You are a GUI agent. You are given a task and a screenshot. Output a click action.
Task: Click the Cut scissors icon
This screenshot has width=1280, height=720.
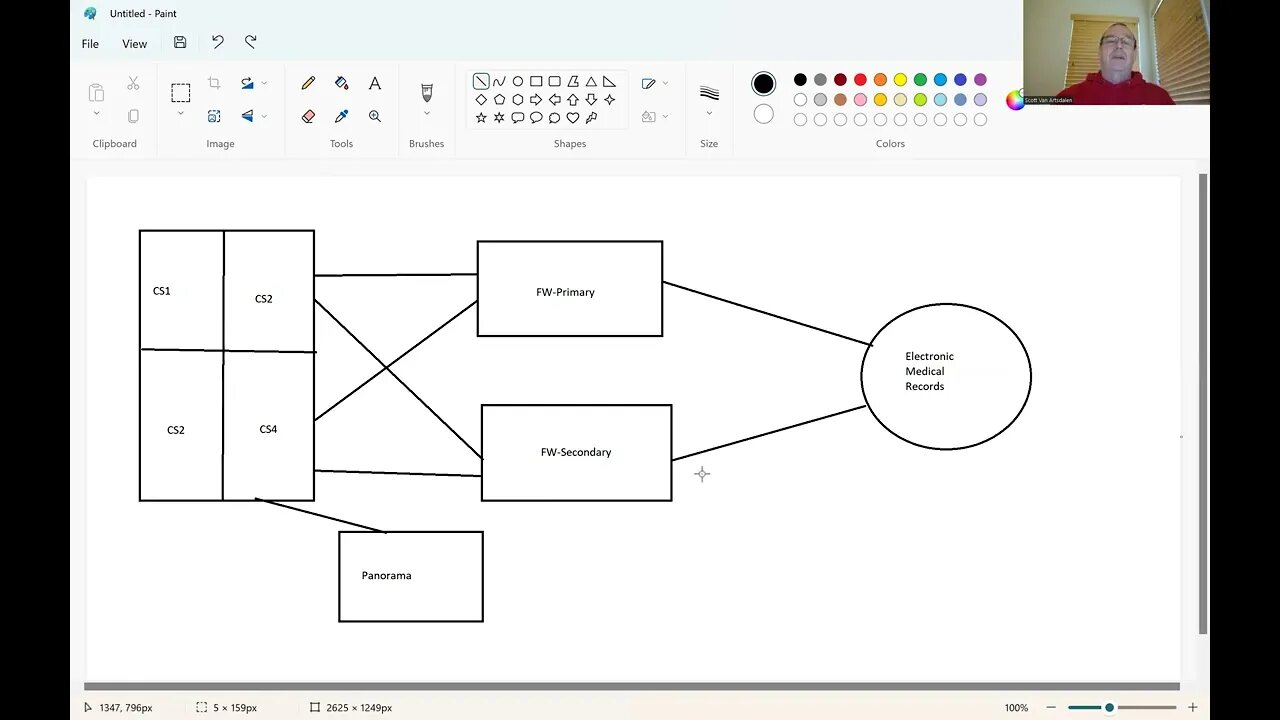tap(133, 84)
